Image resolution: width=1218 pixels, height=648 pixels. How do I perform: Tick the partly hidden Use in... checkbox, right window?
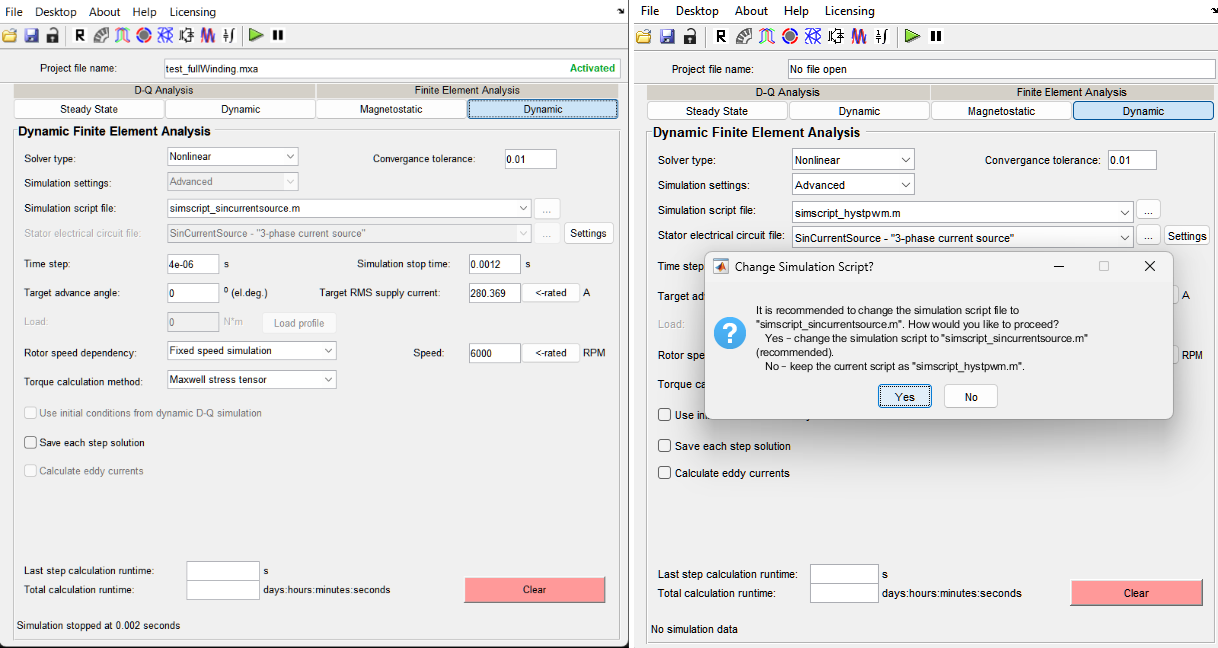click(x=664, y=415)
